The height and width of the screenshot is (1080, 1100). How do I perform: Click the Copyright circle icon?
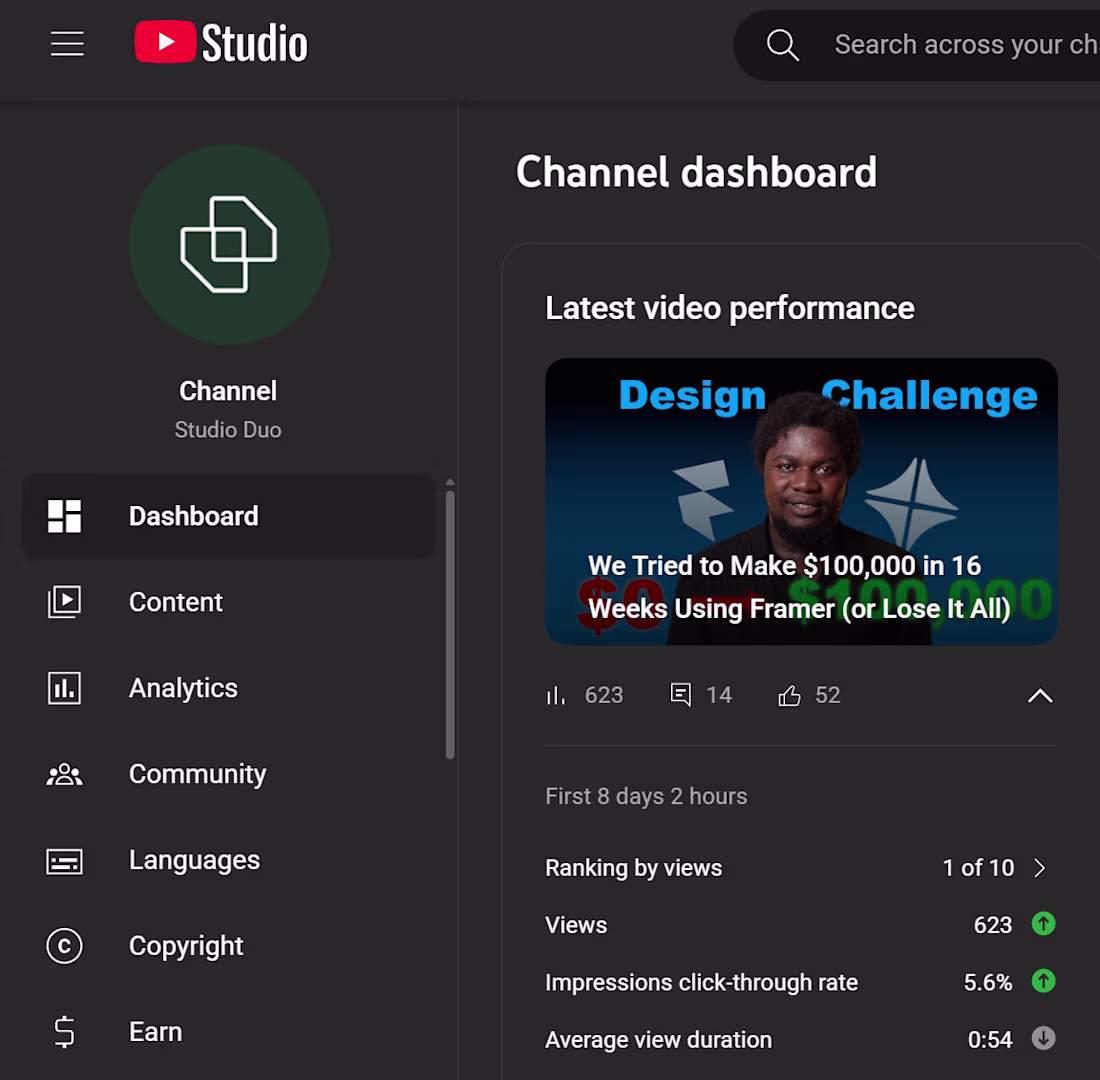click(x=65, y=946)
